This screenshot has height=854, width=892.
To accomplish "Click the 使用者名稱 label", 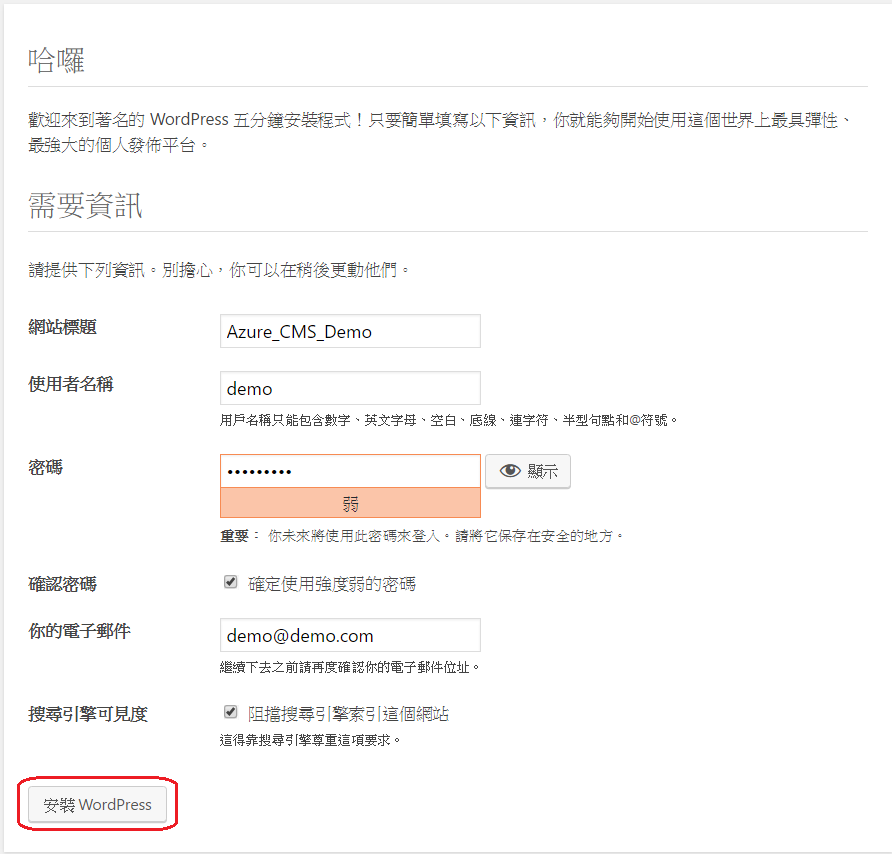I will [71, 384].
